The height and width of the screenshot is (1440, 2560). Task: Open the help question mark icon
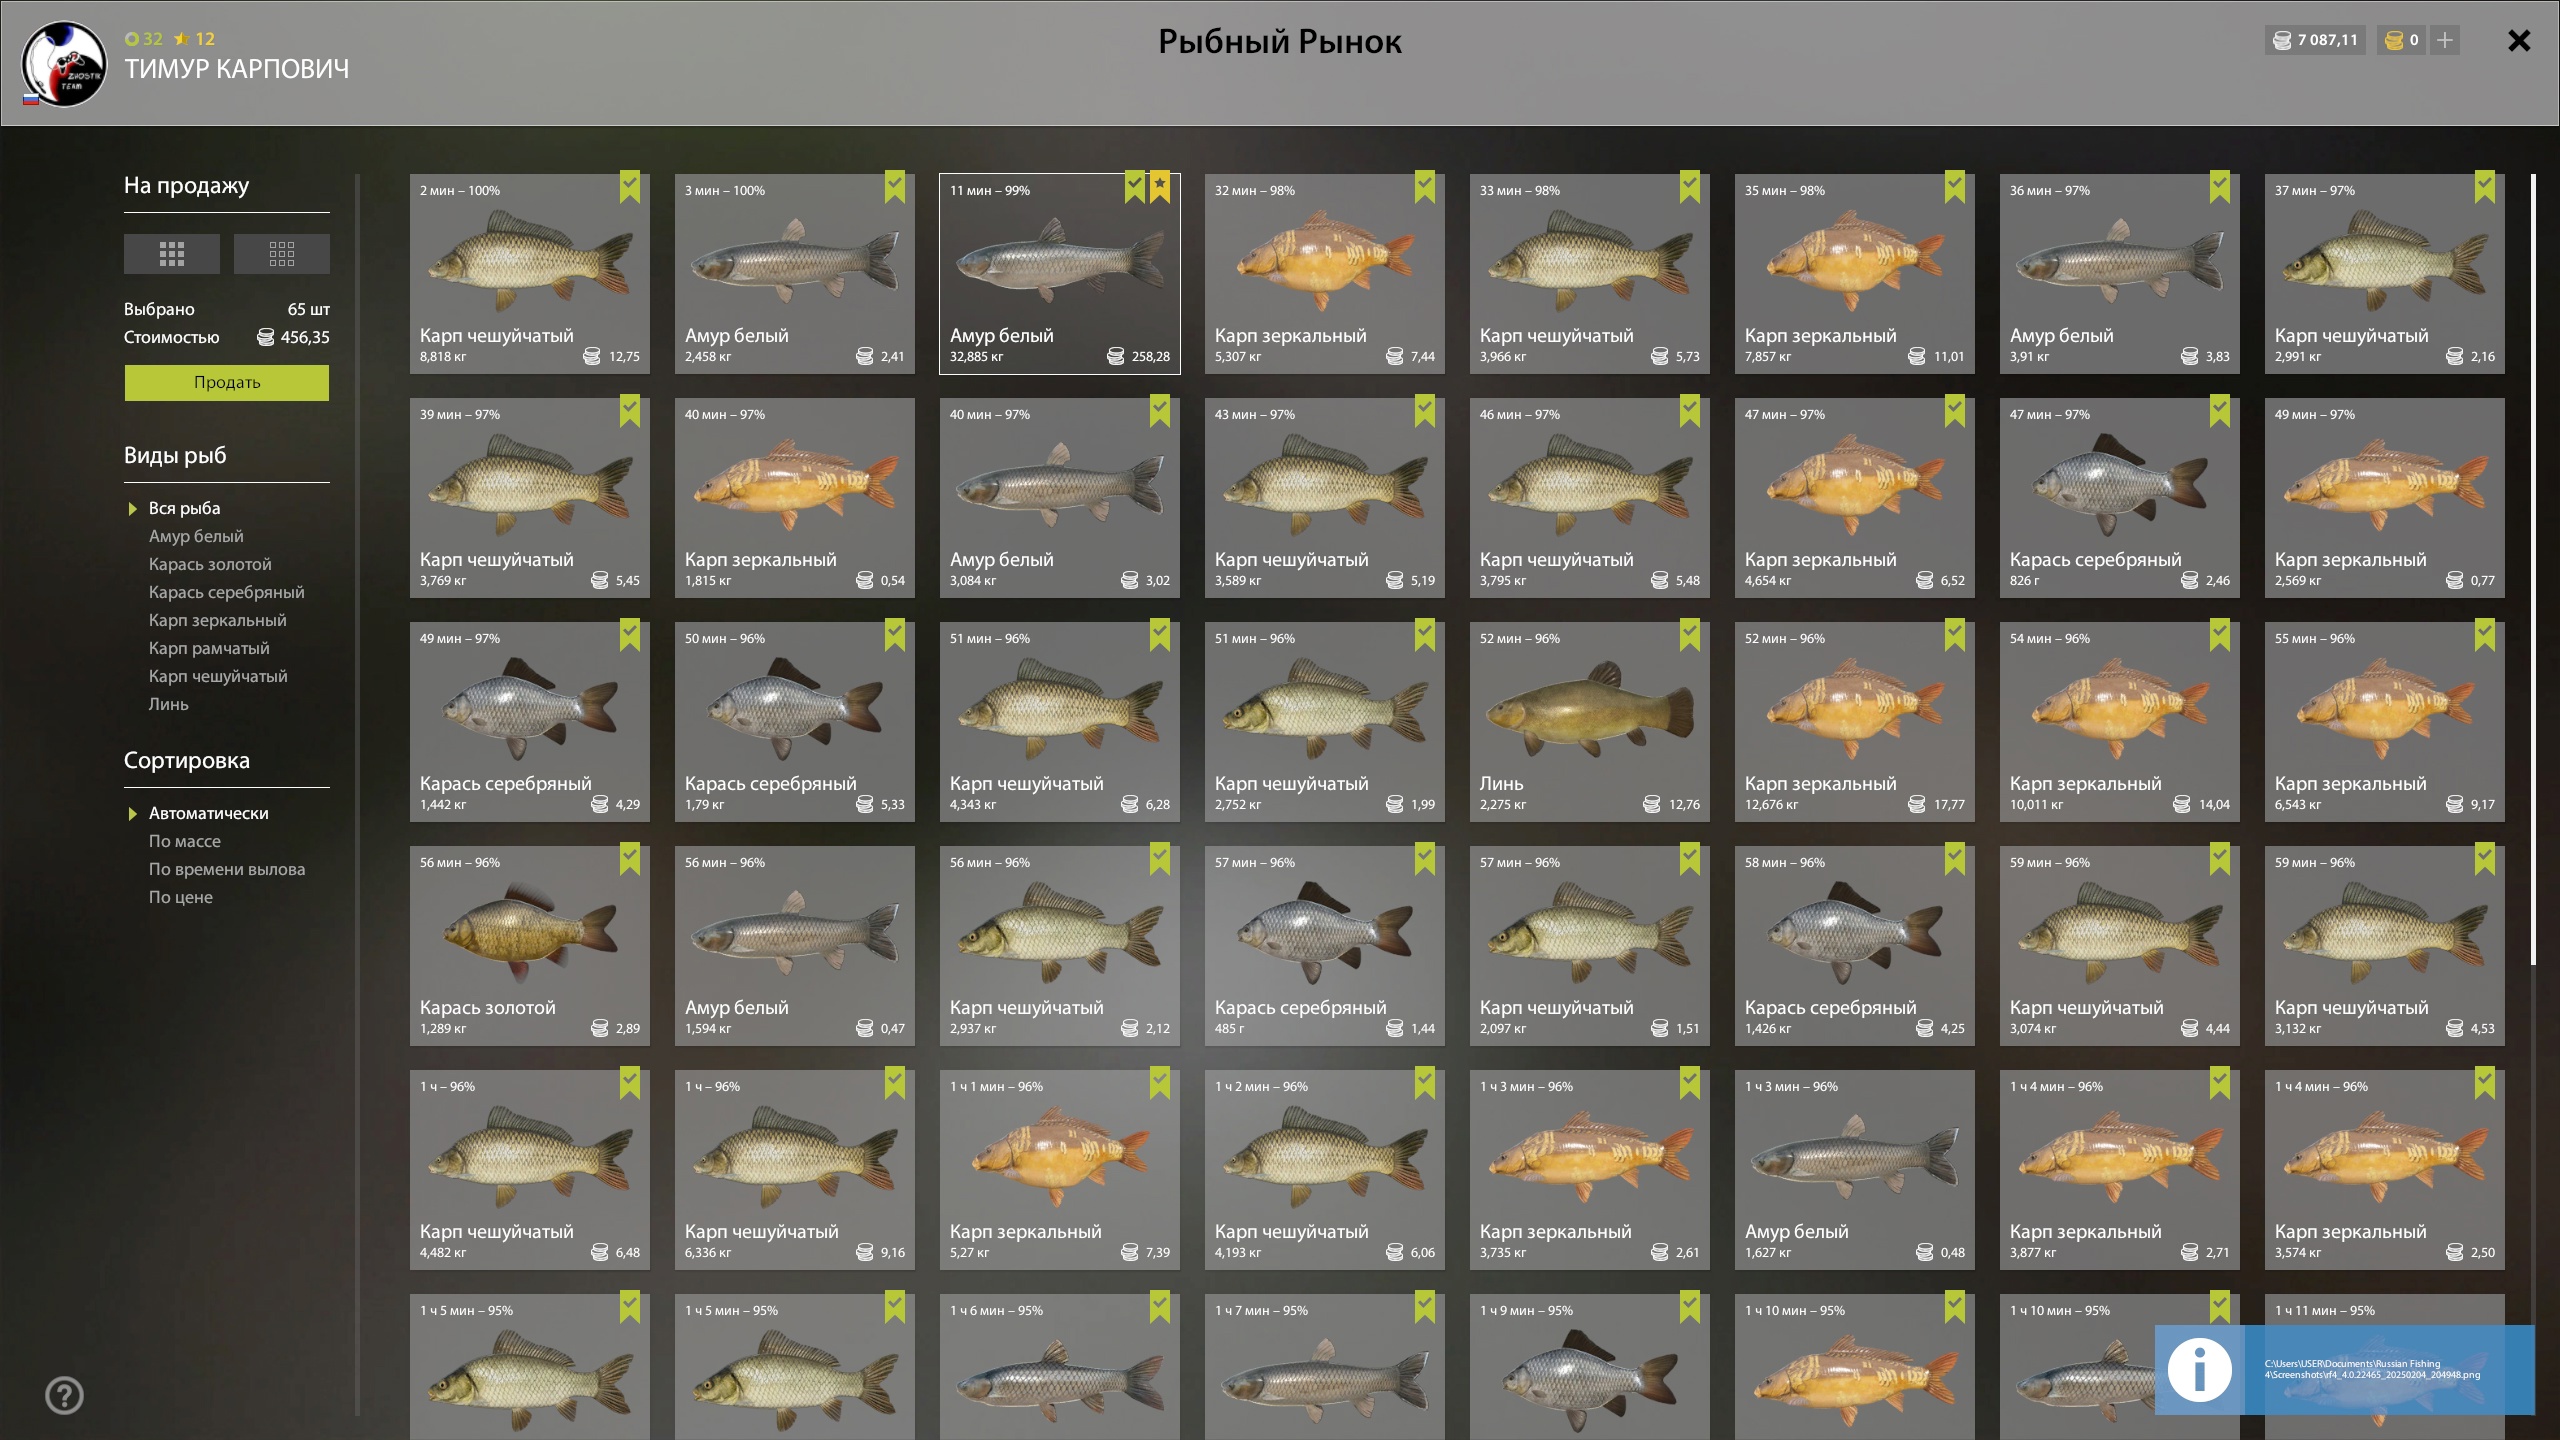(64, 1395)
